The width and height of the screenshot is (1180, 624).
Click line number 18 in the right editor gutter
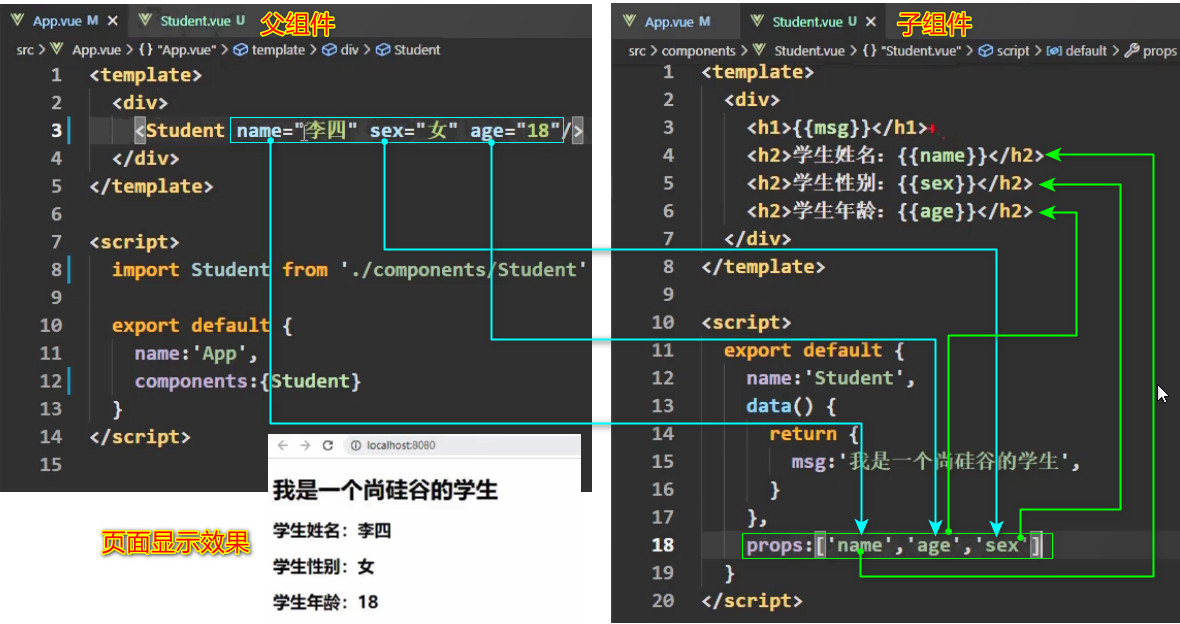(663, 545)
